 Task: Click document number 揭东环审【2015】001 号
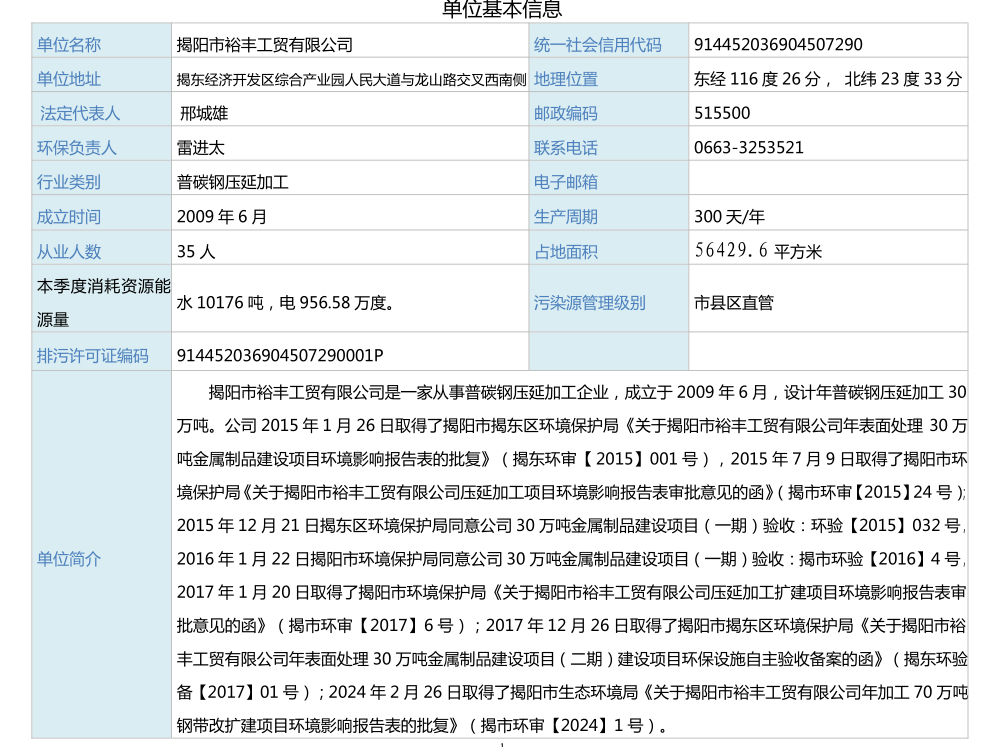tap(605, 459)
